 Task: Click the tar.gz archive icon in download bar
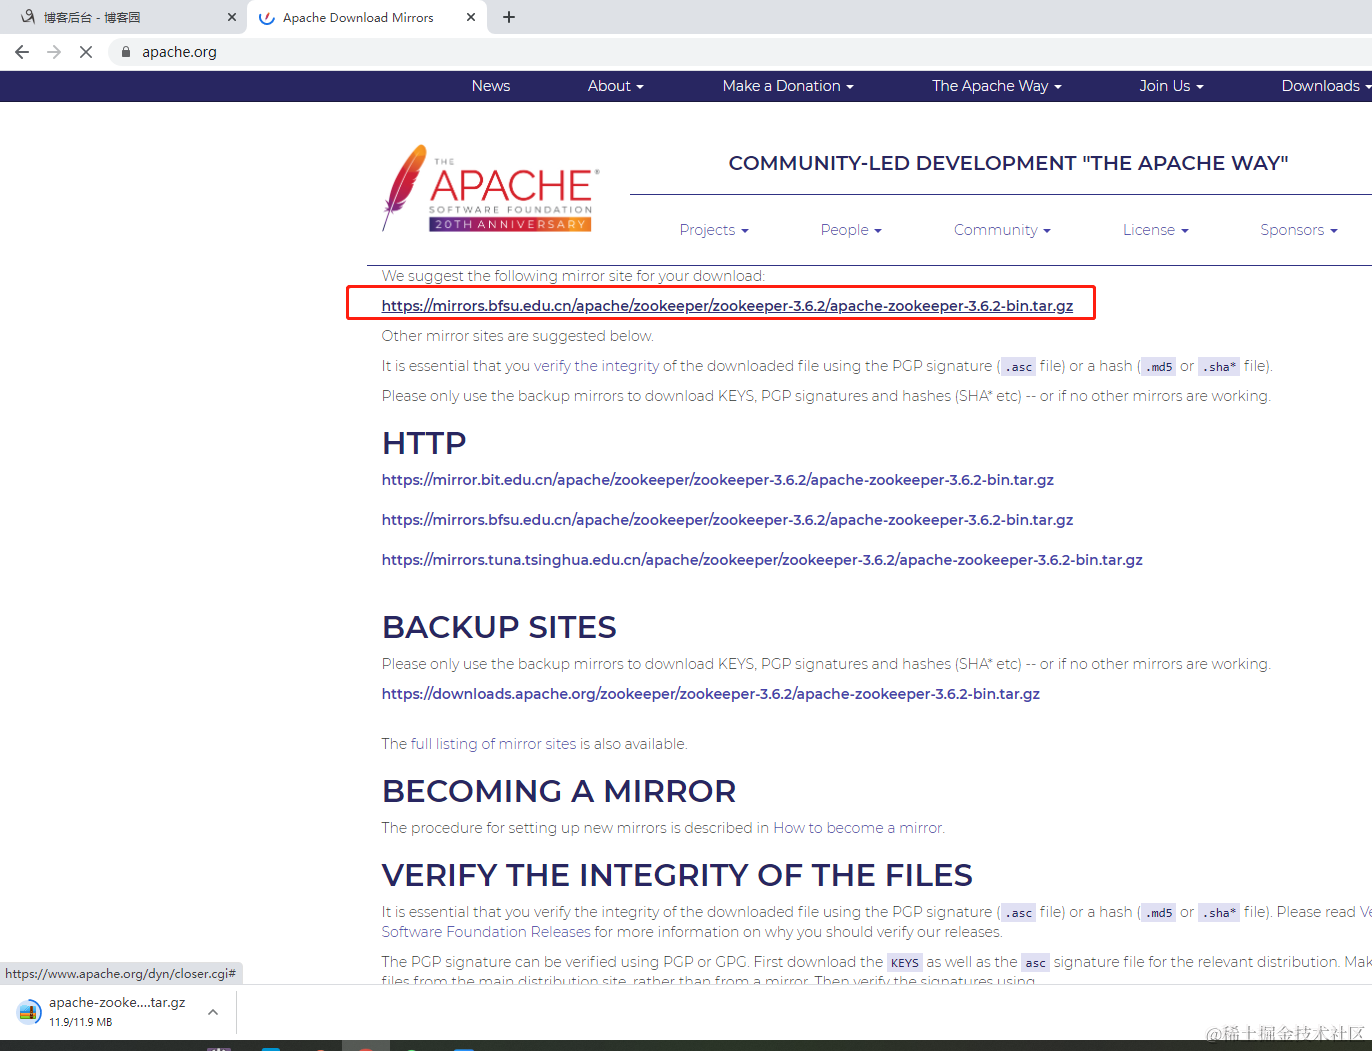pyautogui.click(x=29, y=1012)
